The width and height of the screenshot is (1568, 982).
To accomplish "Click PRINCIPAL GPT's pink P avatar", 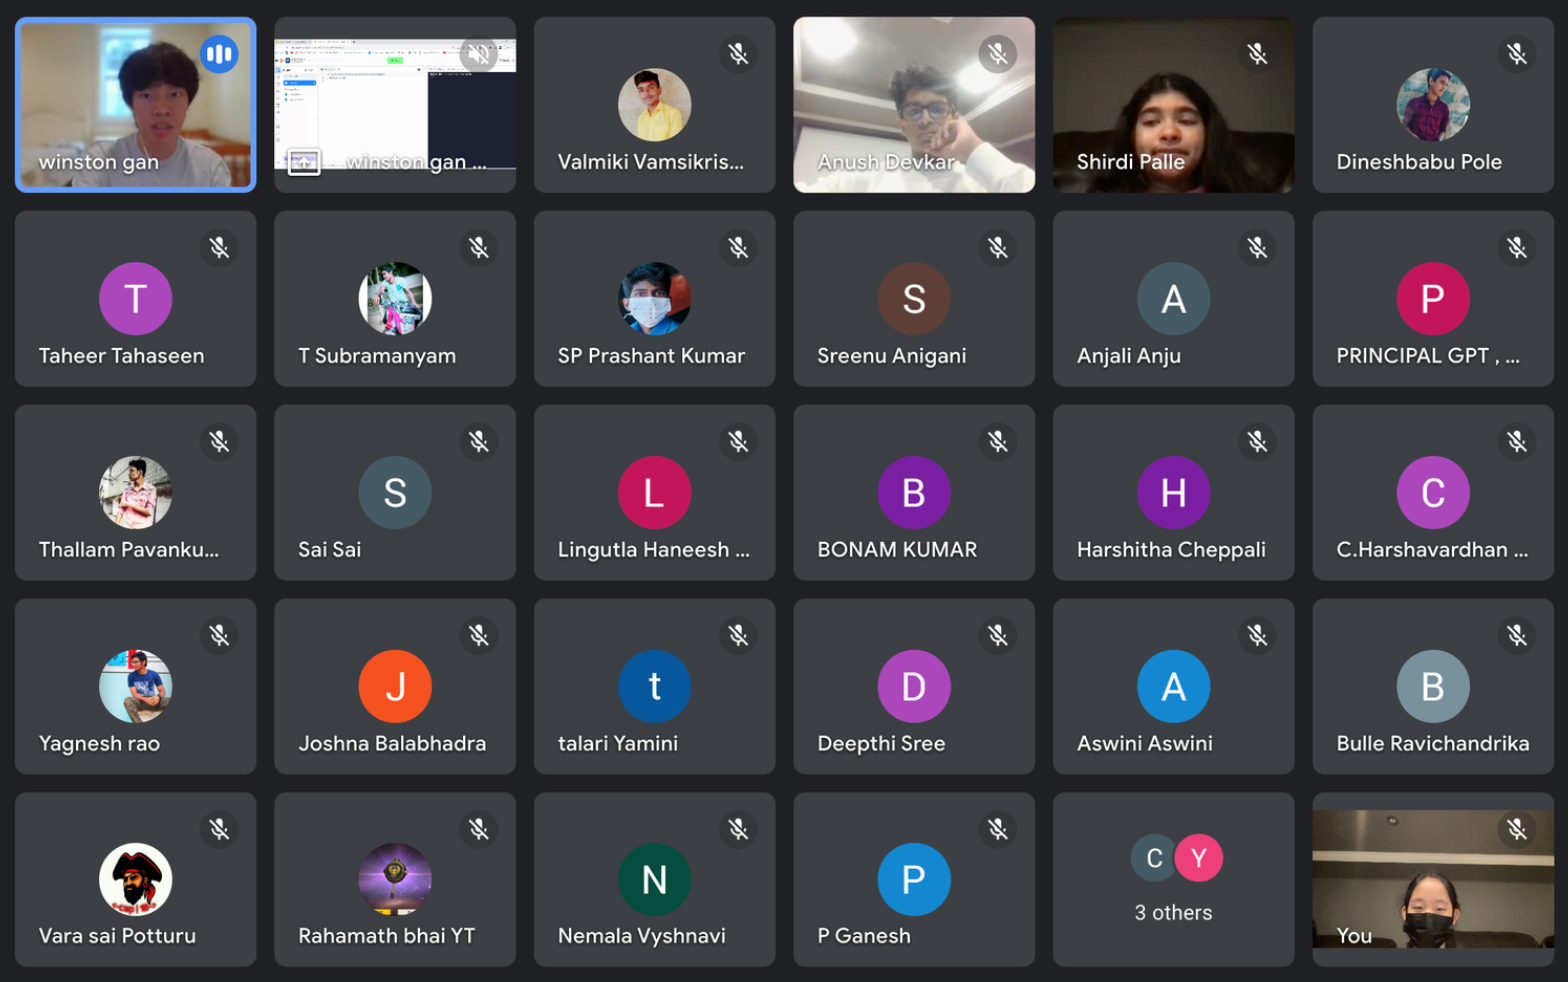I will (x=1433, y=299).
